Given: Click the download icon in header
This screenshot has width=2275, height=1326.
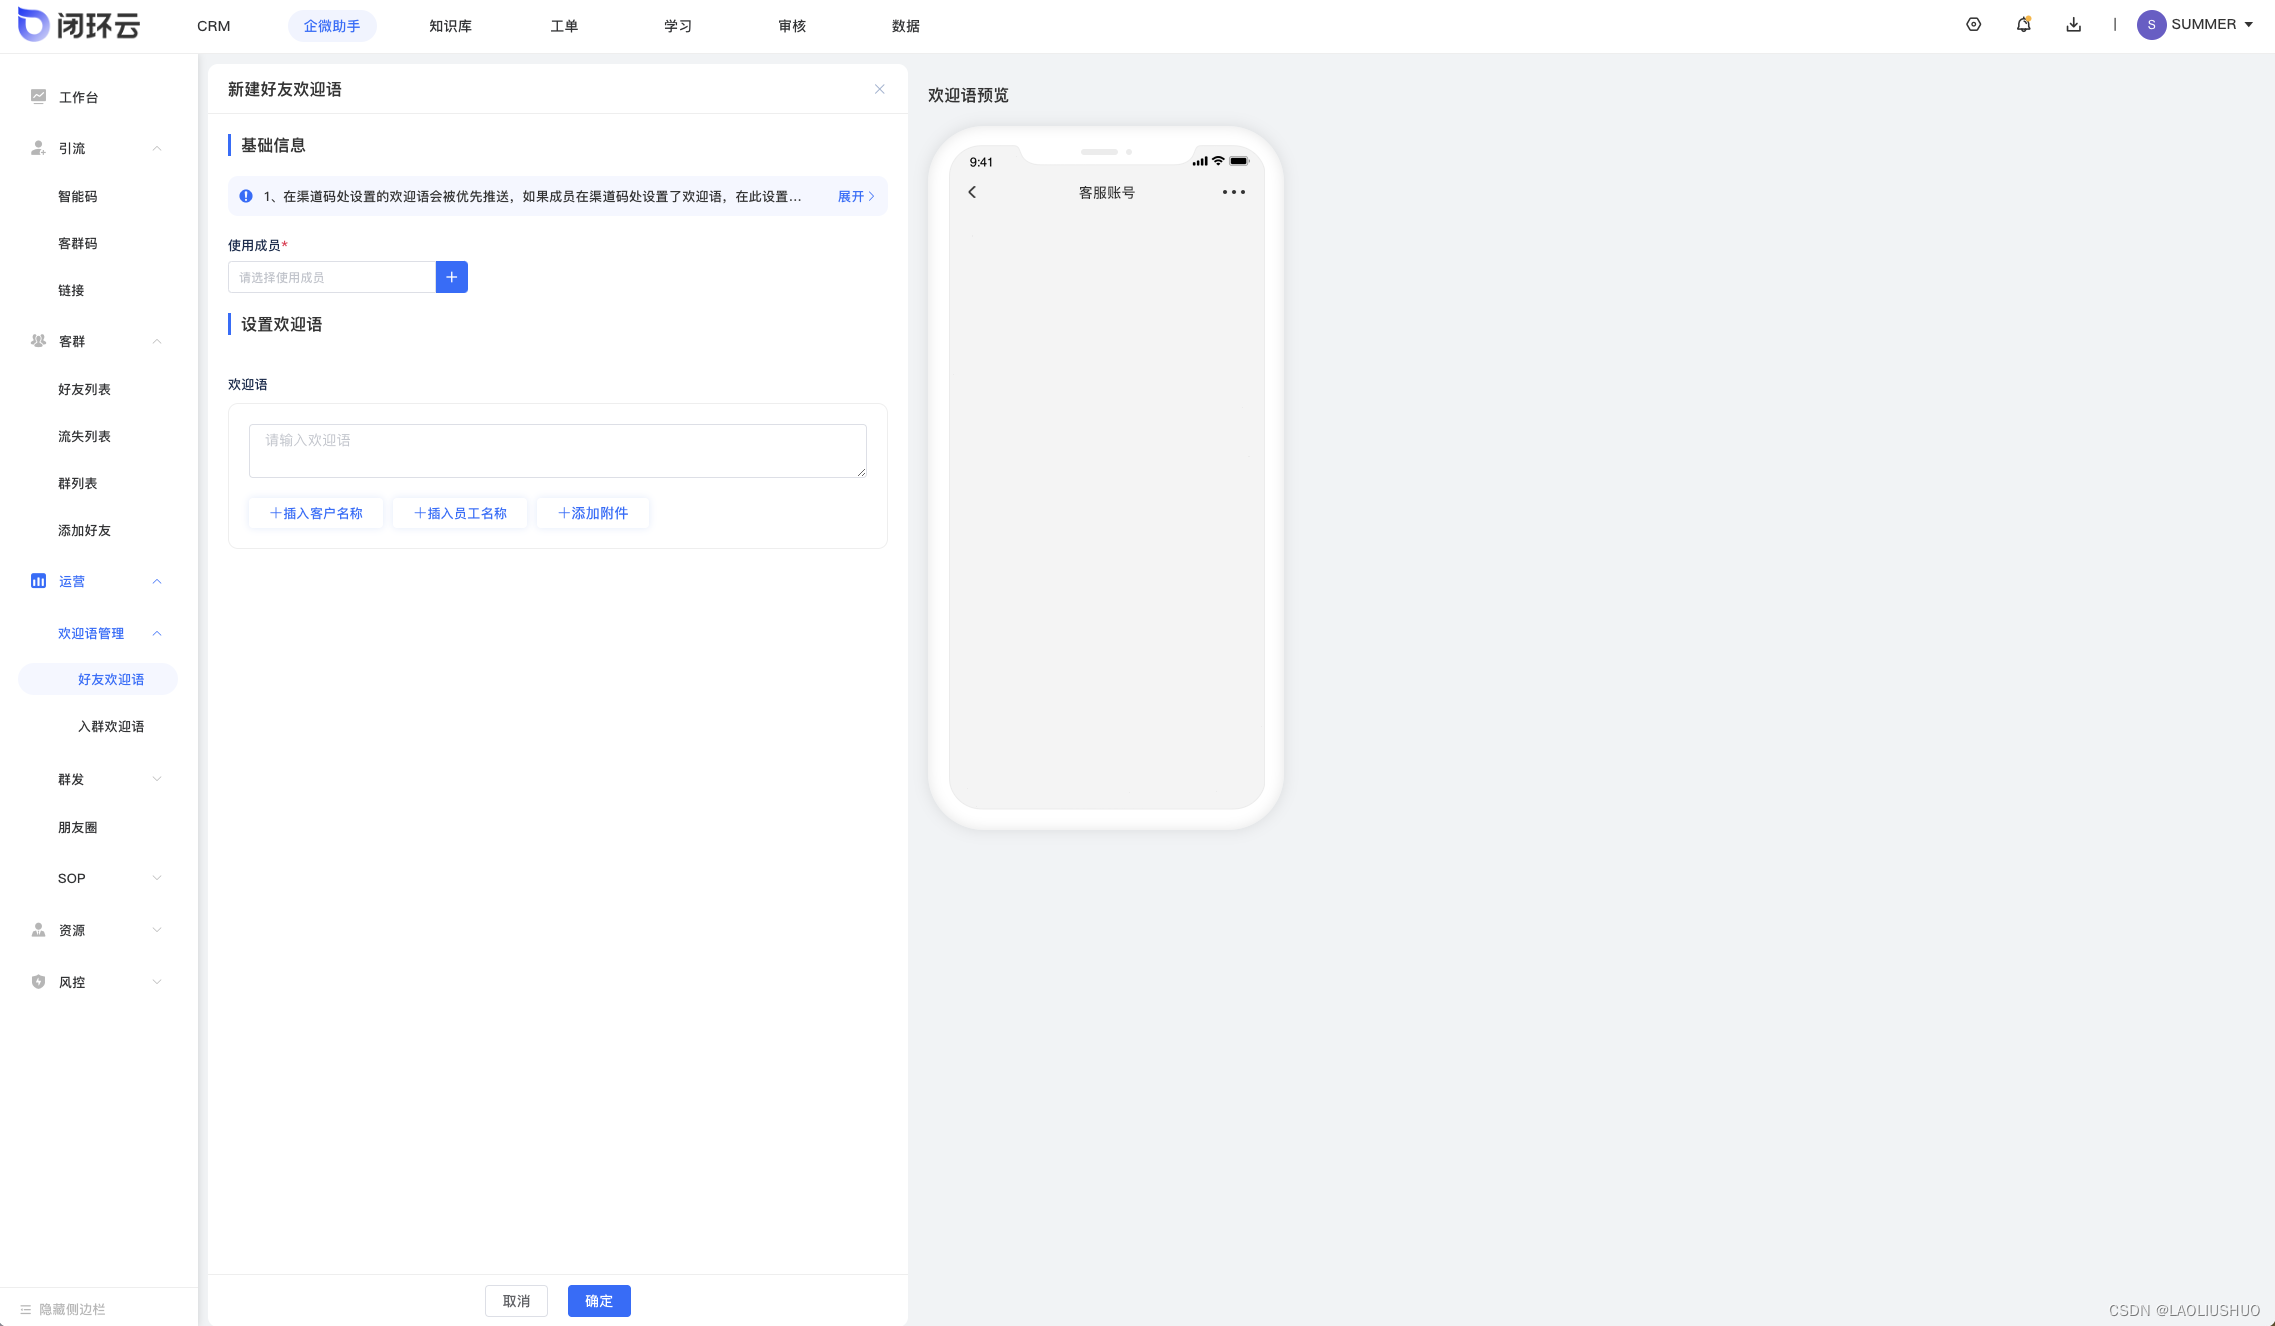Looking at the screenshot, I should pyautogui.click(x=2073, y=25).
